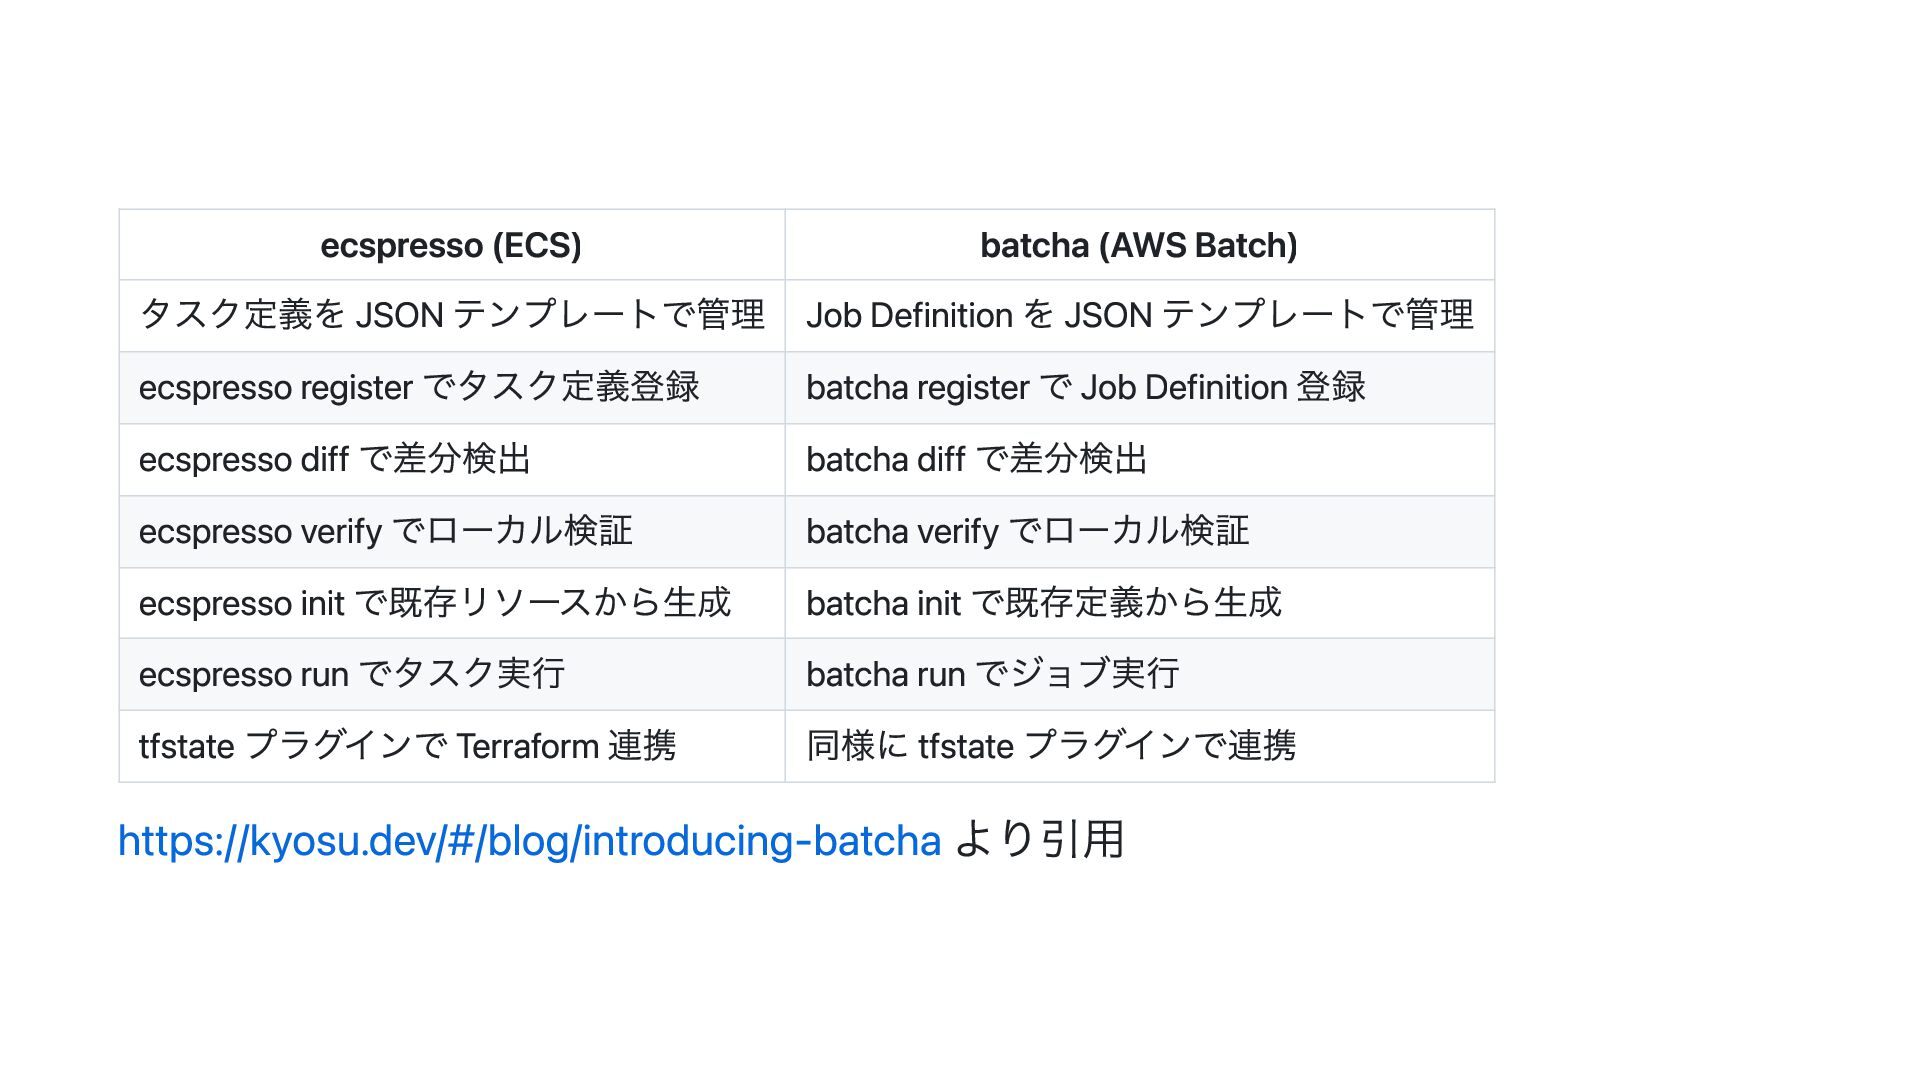This screenshot has width=1920, height=1080.
Task: Click the "batcha run でジョブ実行" cell
Action: 992,675
